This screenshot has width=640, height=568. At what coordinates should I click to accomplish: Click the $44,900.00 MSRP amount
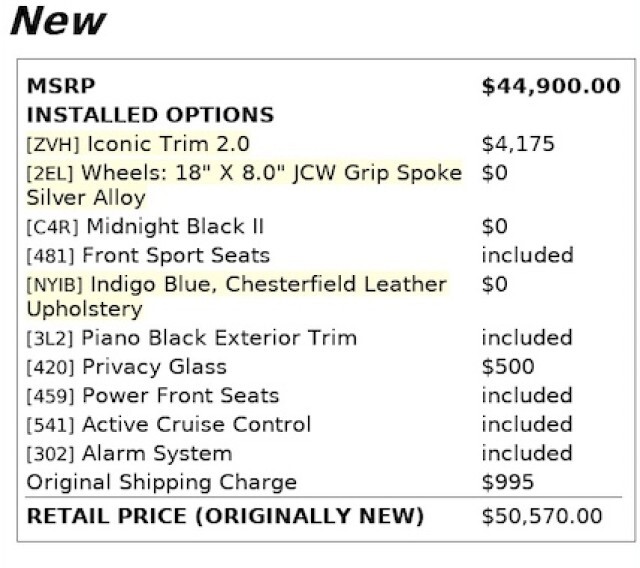[x=551, y=87]
